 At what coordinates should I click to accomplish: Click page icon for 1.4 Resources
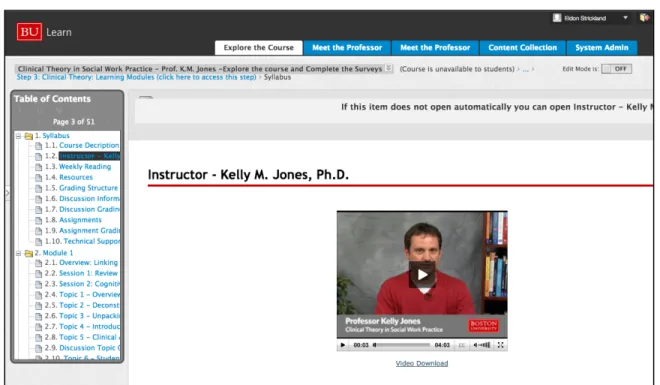point(38,178)
